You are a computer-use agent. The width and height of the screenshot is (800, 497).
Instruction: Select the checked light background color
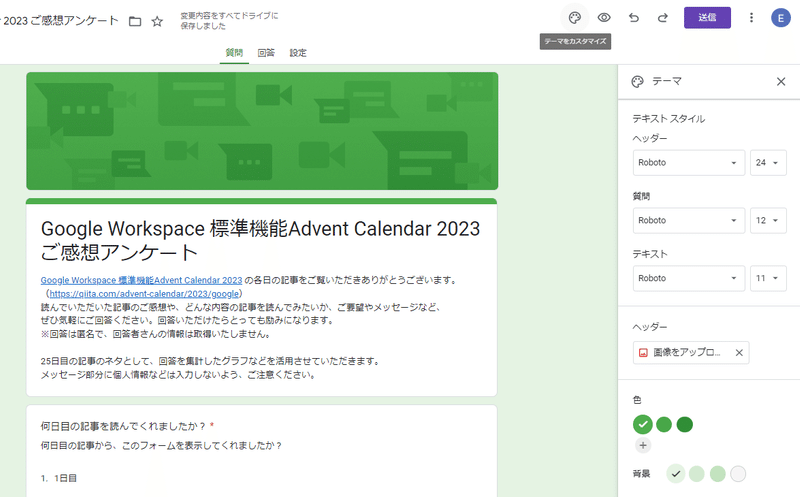(x=676, y=474)
